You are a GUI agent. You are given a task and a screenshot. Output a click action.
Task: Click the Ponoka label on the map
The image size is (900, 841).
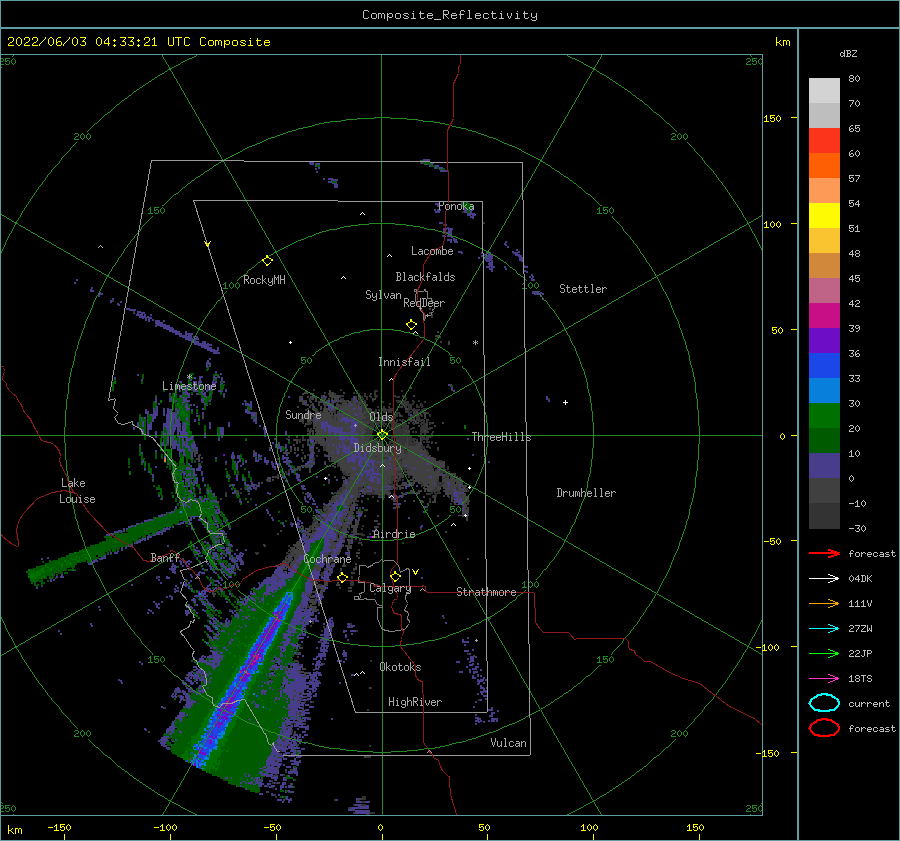pos(456,206)
